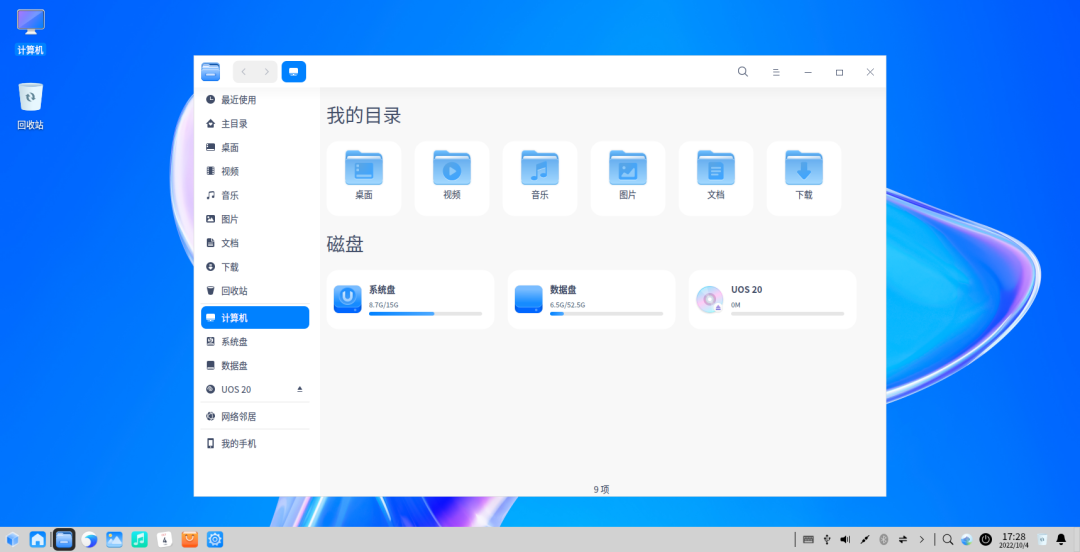Open the music player from taskbar

(140, 540)
